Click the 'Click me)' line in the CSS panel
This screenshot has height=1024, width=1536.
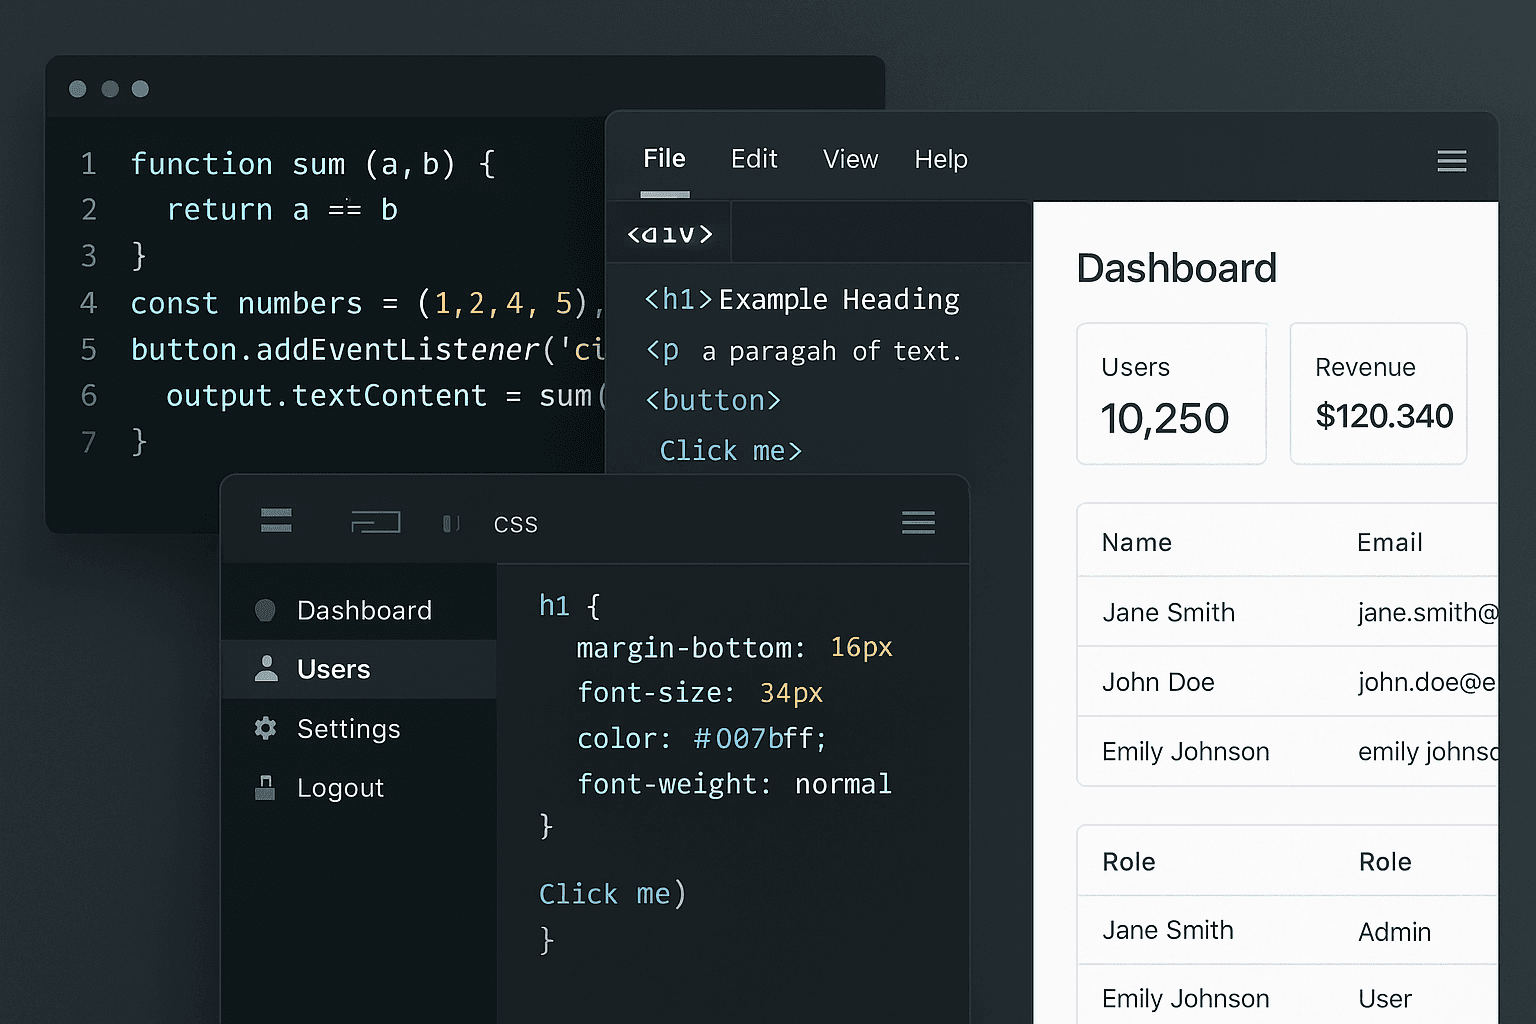[x=612, y=894]
